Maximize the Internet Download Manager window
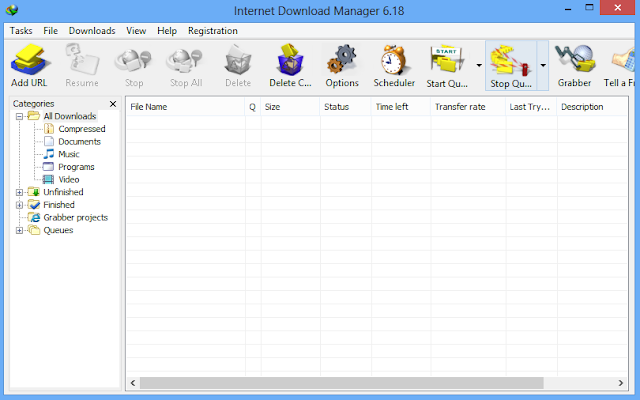This screenshot has height=400, width=640. click(x=589, y=7)
